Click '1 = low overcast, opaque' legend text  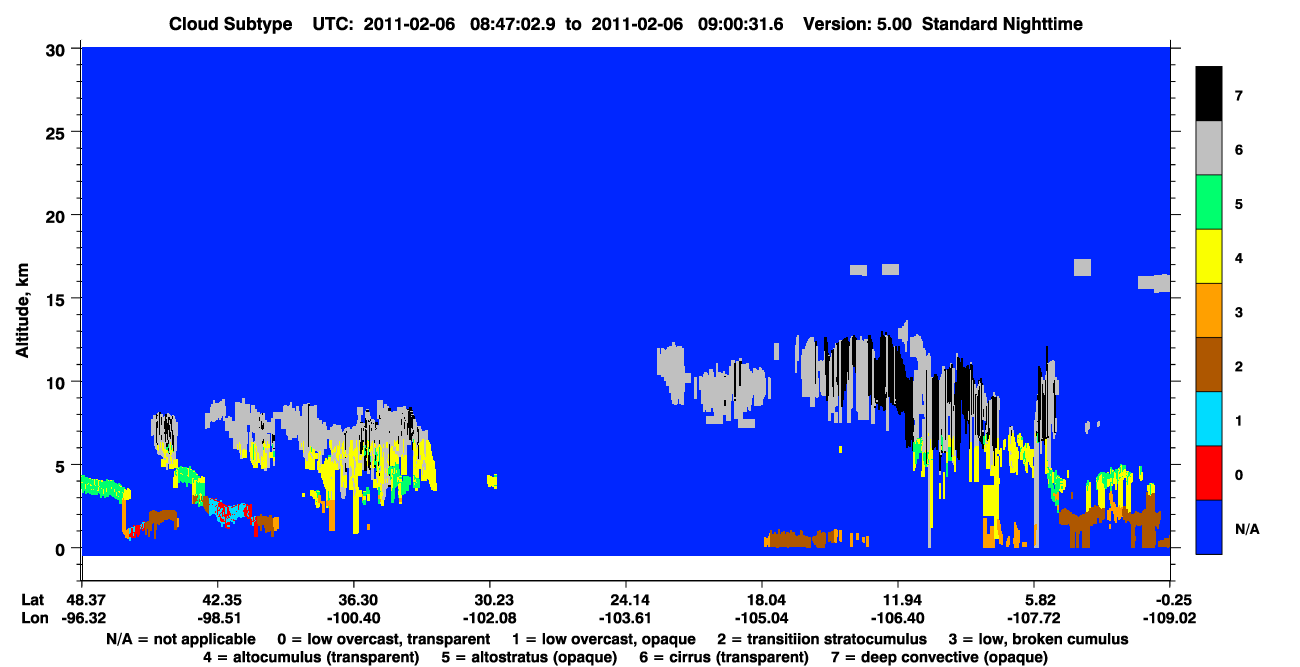coord(604,639)
